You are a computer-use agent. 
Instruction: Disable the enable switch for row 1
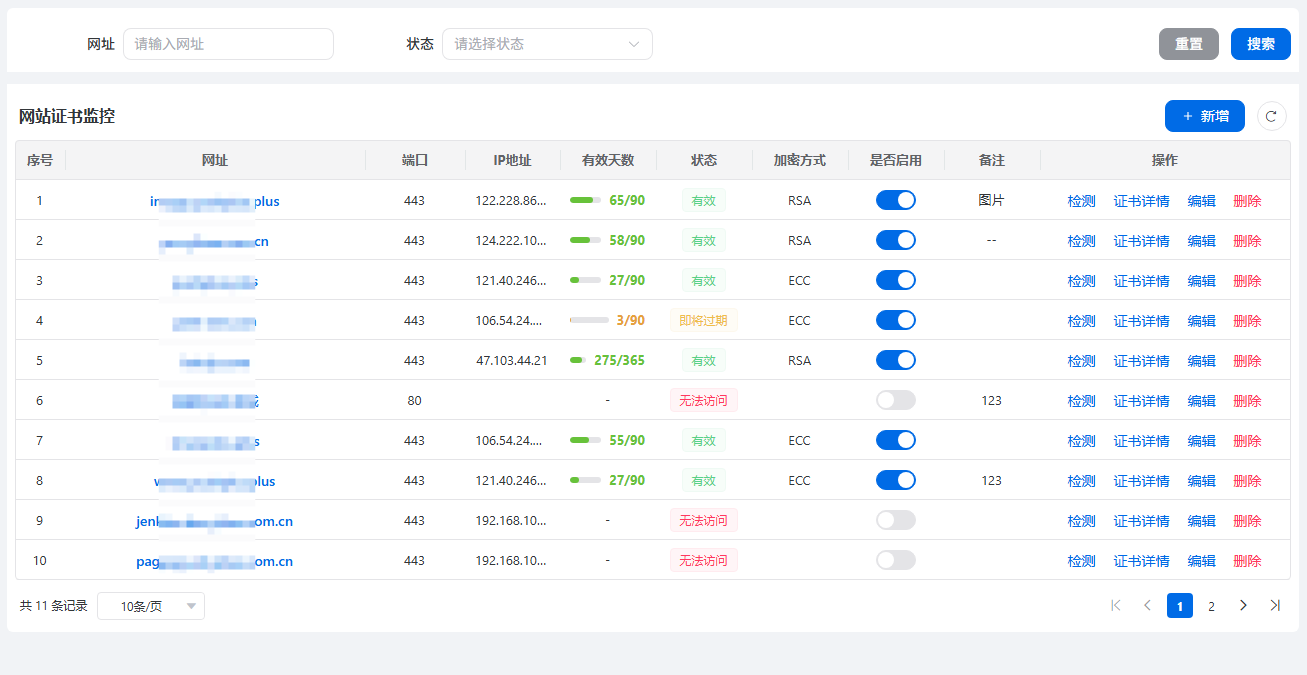click(x=895, y=200)
